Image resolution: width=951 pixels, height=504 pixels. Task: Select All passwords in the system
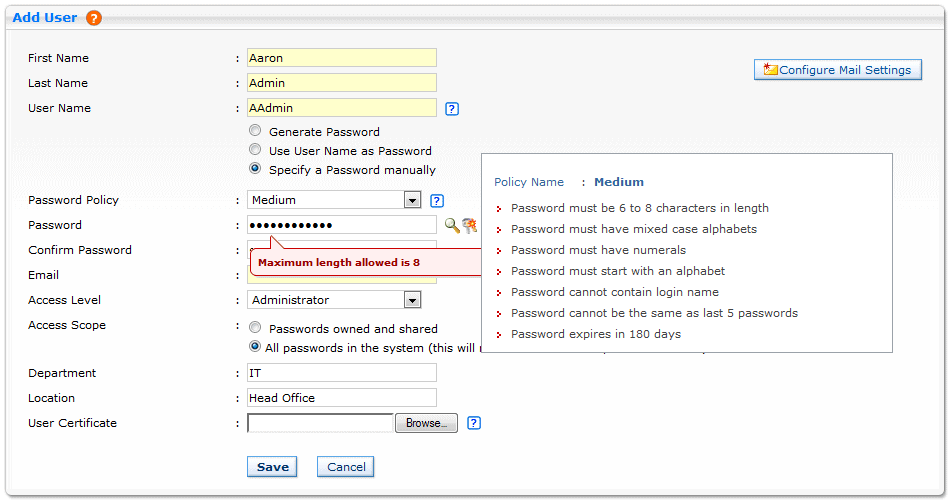coord(255,346)
